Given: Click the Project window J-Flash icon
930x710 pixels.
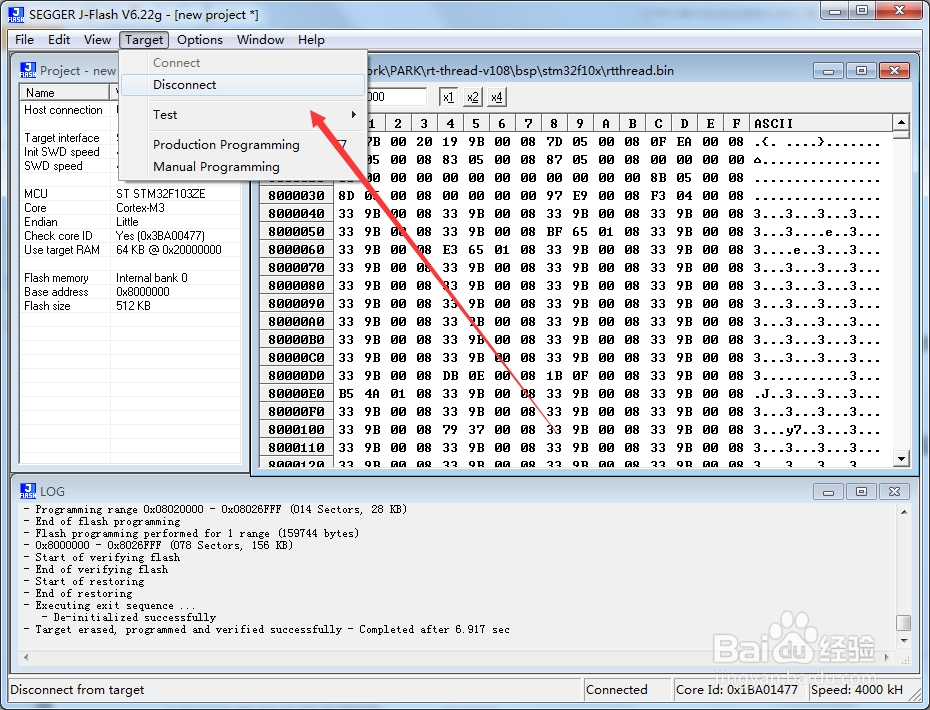Looking at the screenshot, I should (x=28, y=70).
